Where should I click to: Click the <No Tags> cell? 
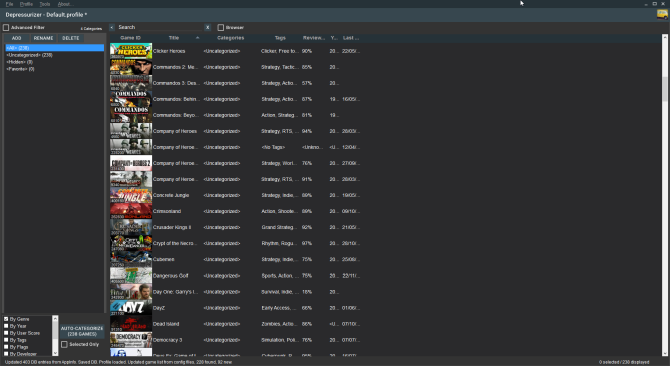[273, 147]
